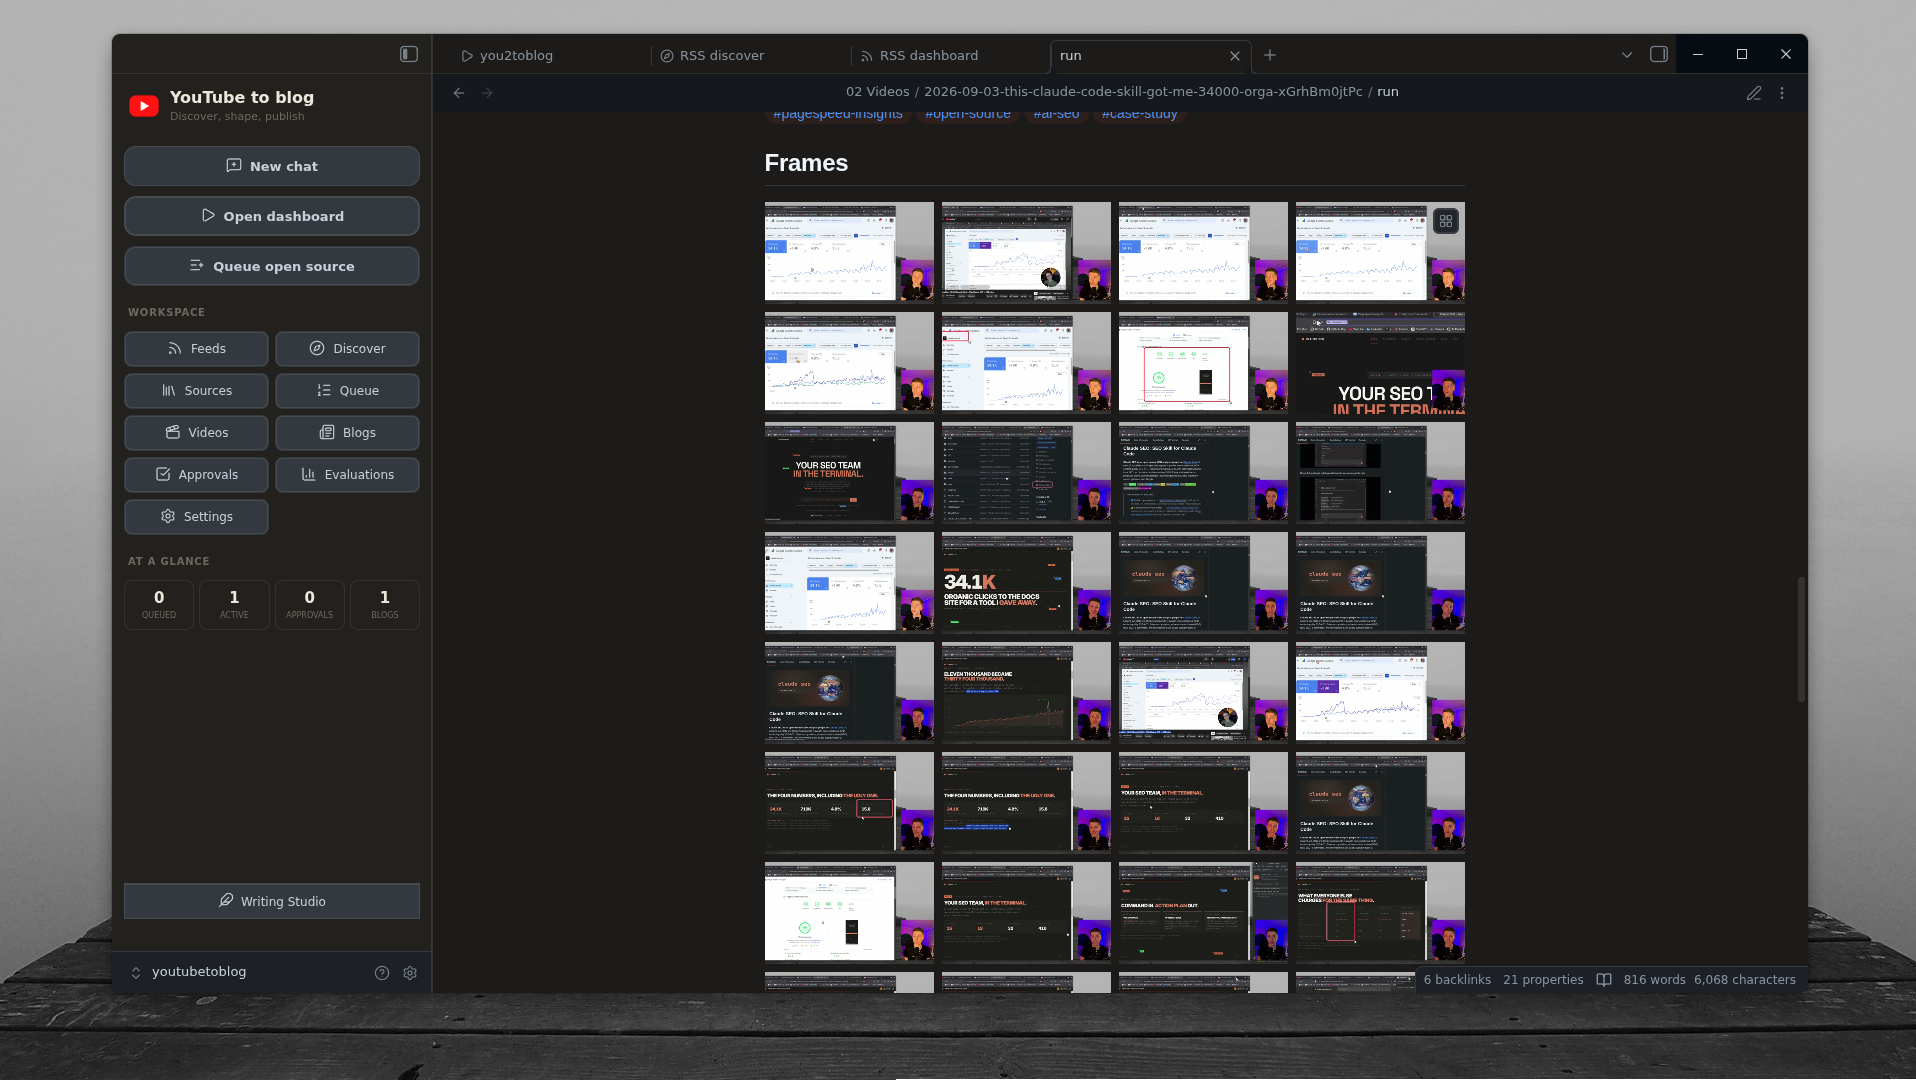Click Open dashboard button

pos(272,216)
